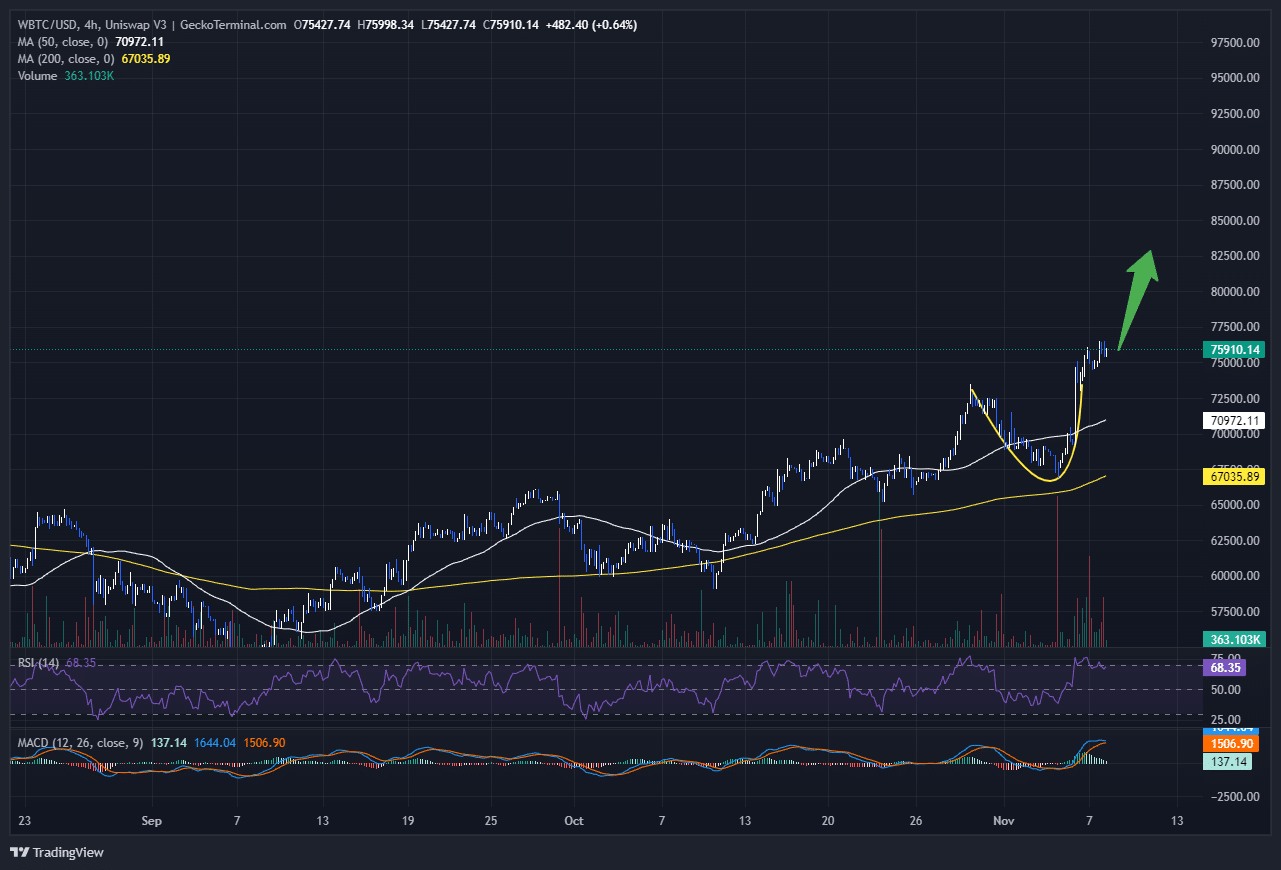Click the 95000.00 price axis label
1281x870 pixels.
[1234, 78]
